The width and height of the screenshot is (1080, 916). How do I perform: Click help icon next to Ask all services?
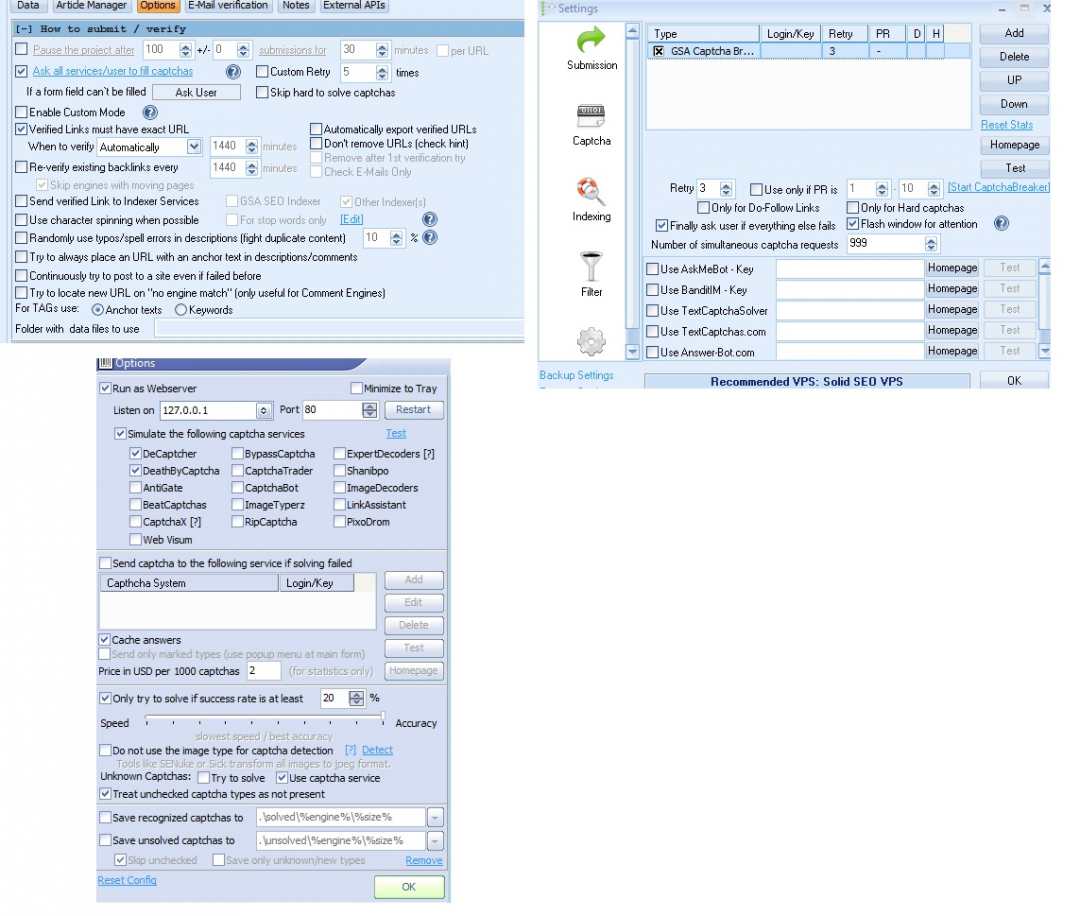233,72
